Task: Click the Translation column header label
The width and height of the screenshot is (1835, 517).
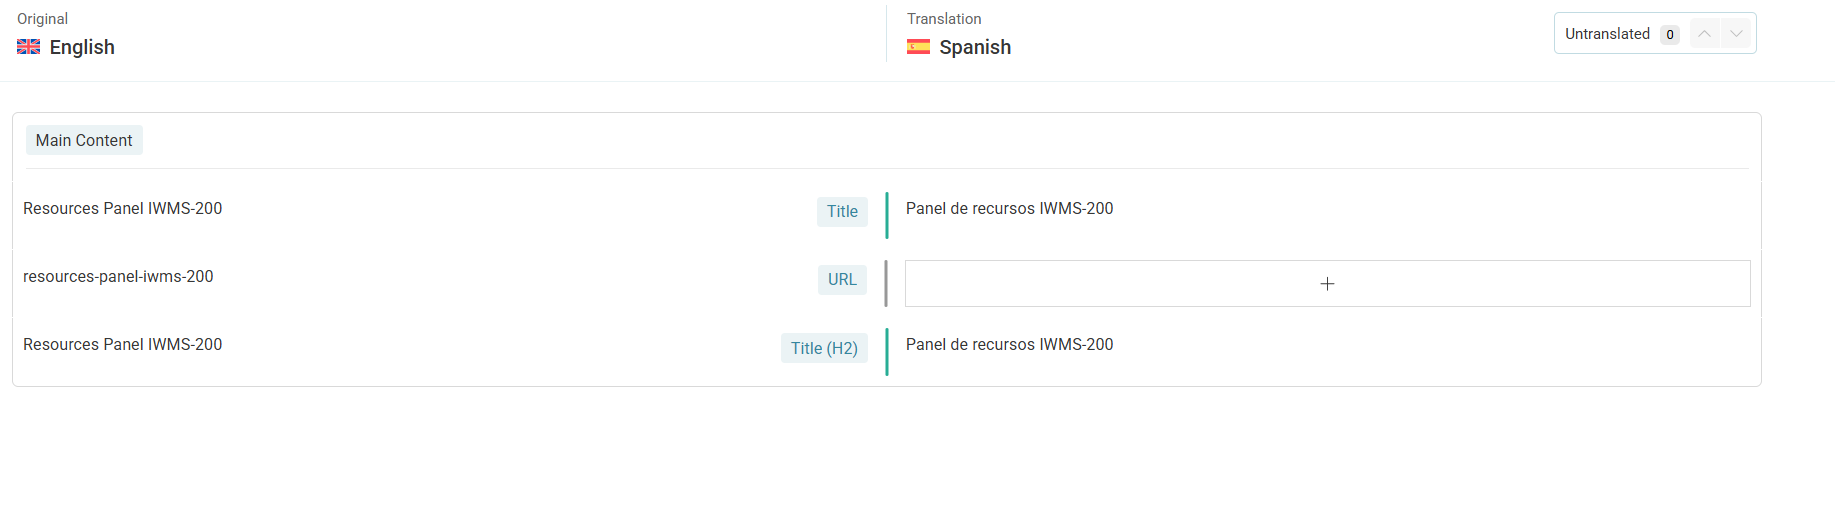Action: coord(944,19)
